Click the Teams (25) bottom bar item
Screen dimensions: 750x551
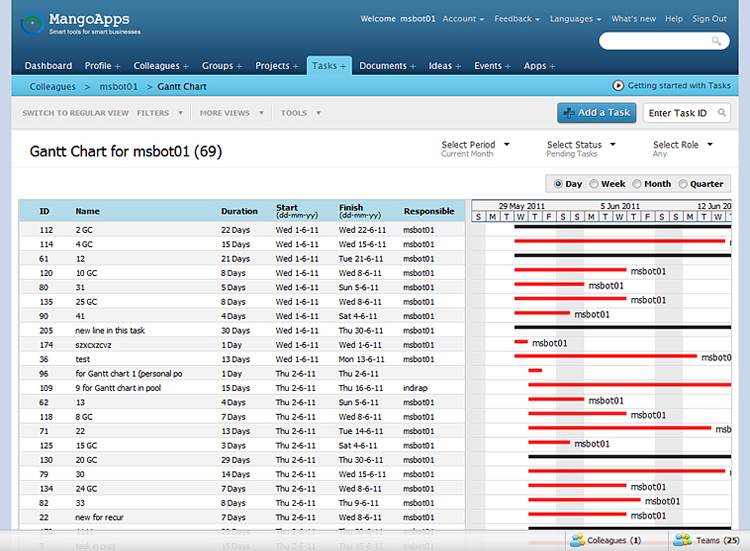(706, 540)
